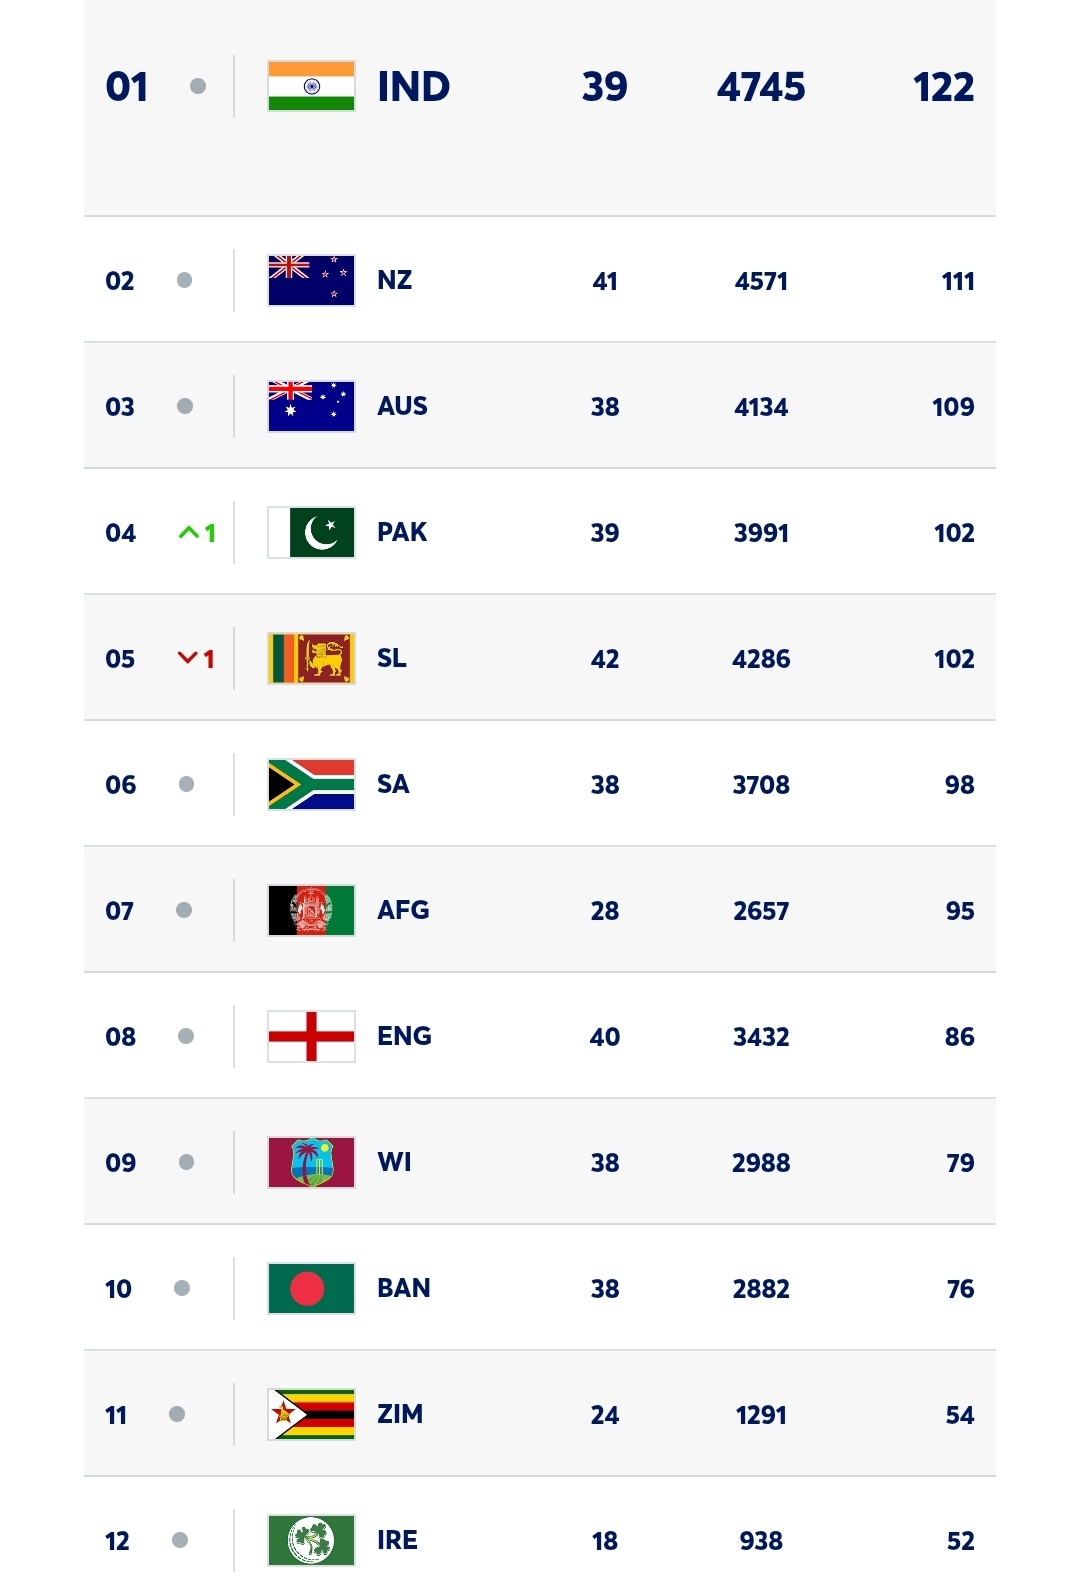Viewport: 1080px width, 1596px height.
Task: Click the Pakistan flag icon
Action: tap(311, 532)
